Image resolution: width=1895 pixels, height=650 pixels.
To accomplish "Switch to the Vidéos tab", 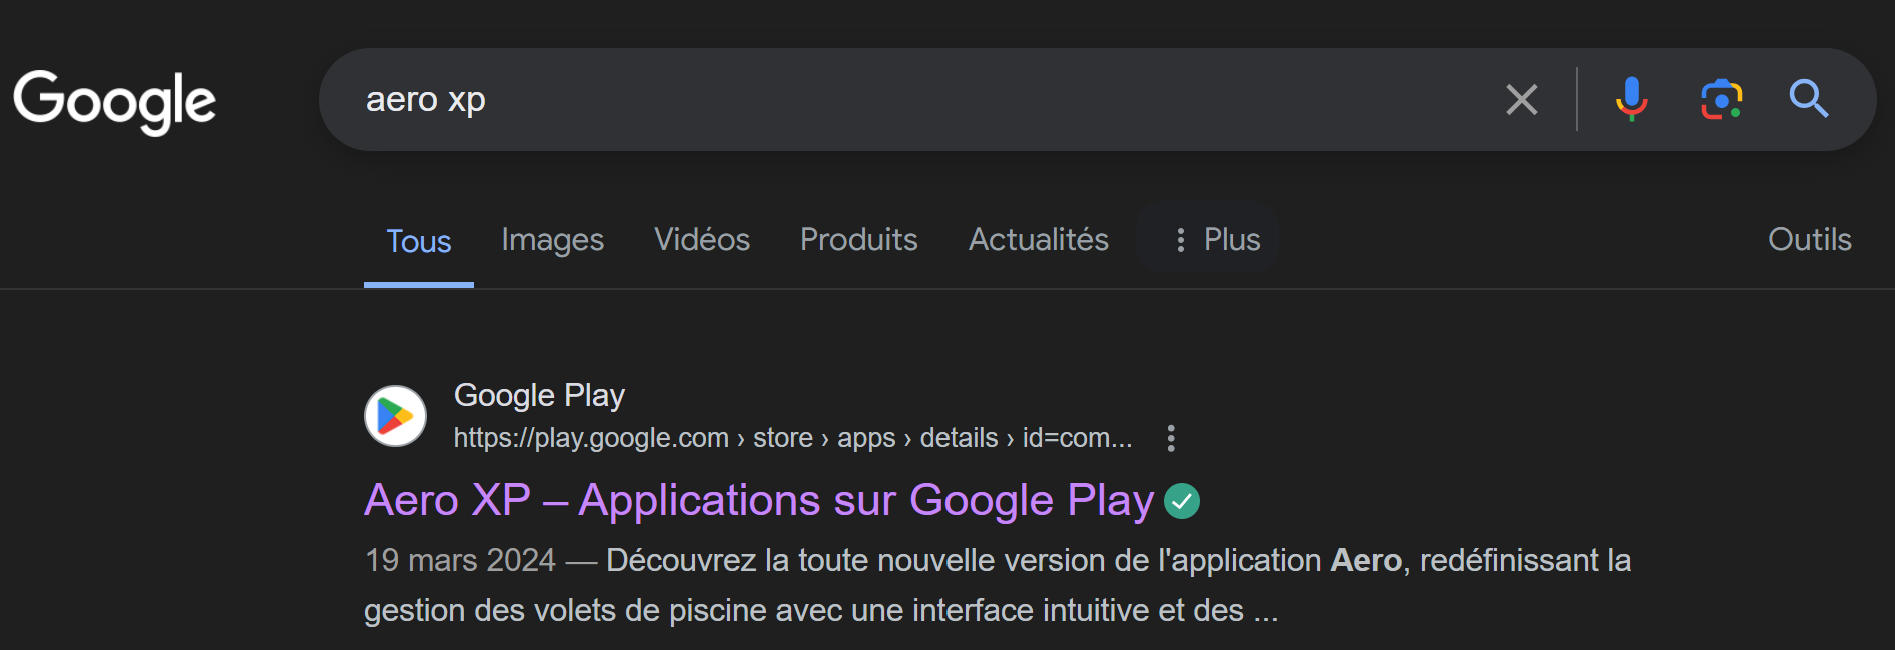I will click(x=701, y=239).
